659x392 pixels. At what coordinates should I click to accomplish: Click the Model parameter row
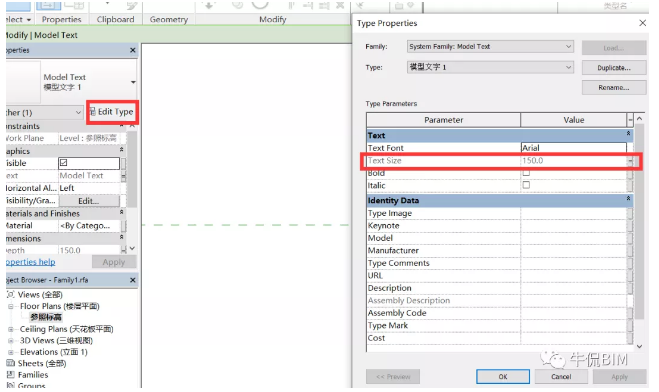pos(497,238)
